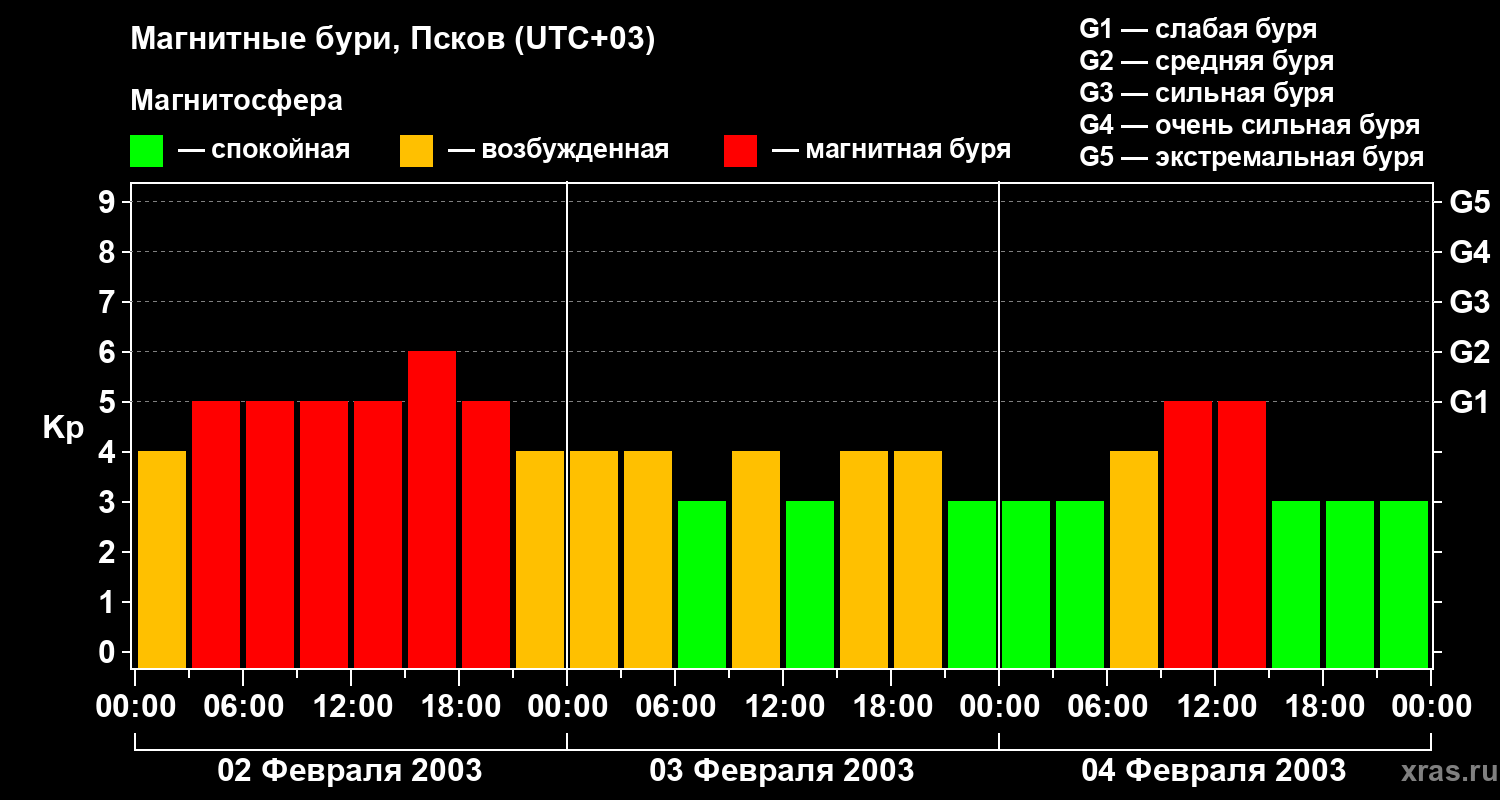Screen dimensions: 1500x800
Task: Click the '— спокойная' legend label
Action: pos(264,150)
